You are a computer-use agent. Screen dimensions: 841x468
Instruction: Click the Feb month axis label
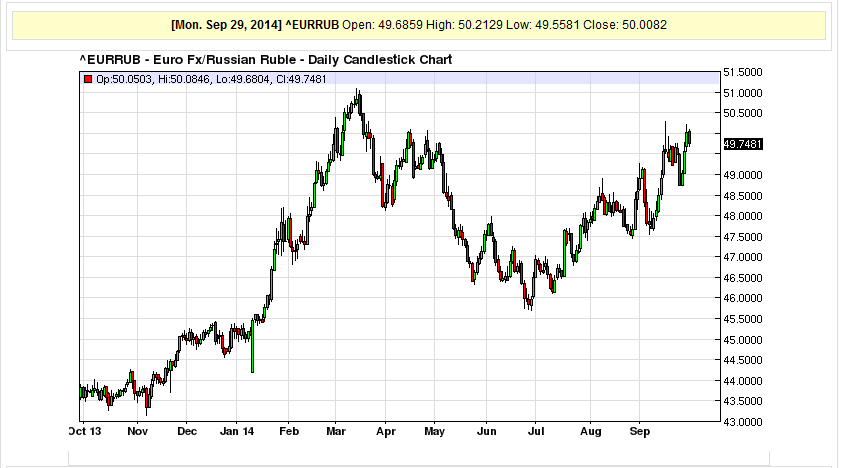tap(287, 434)
